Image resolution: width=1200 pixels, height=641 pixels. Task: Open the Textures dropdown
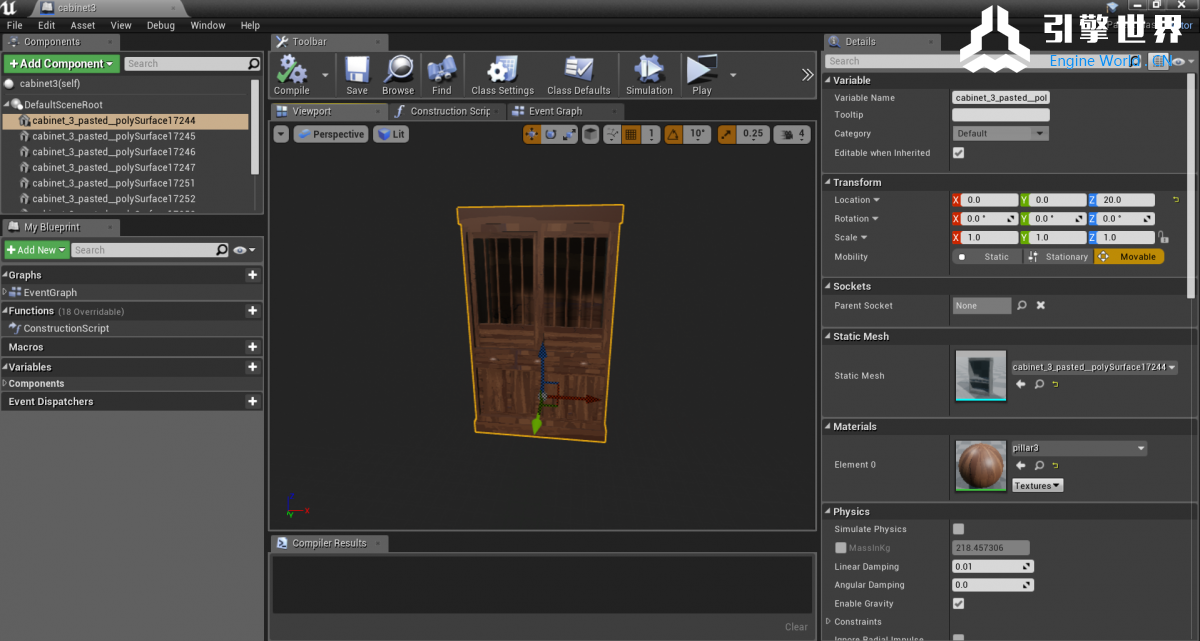click(x=1037, y=486)
